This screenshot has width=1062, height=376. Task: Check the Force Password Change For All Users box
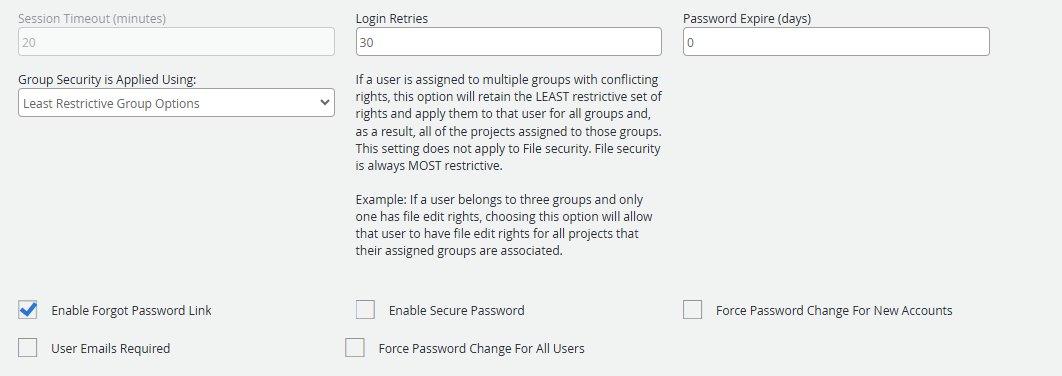pos(355,348)
